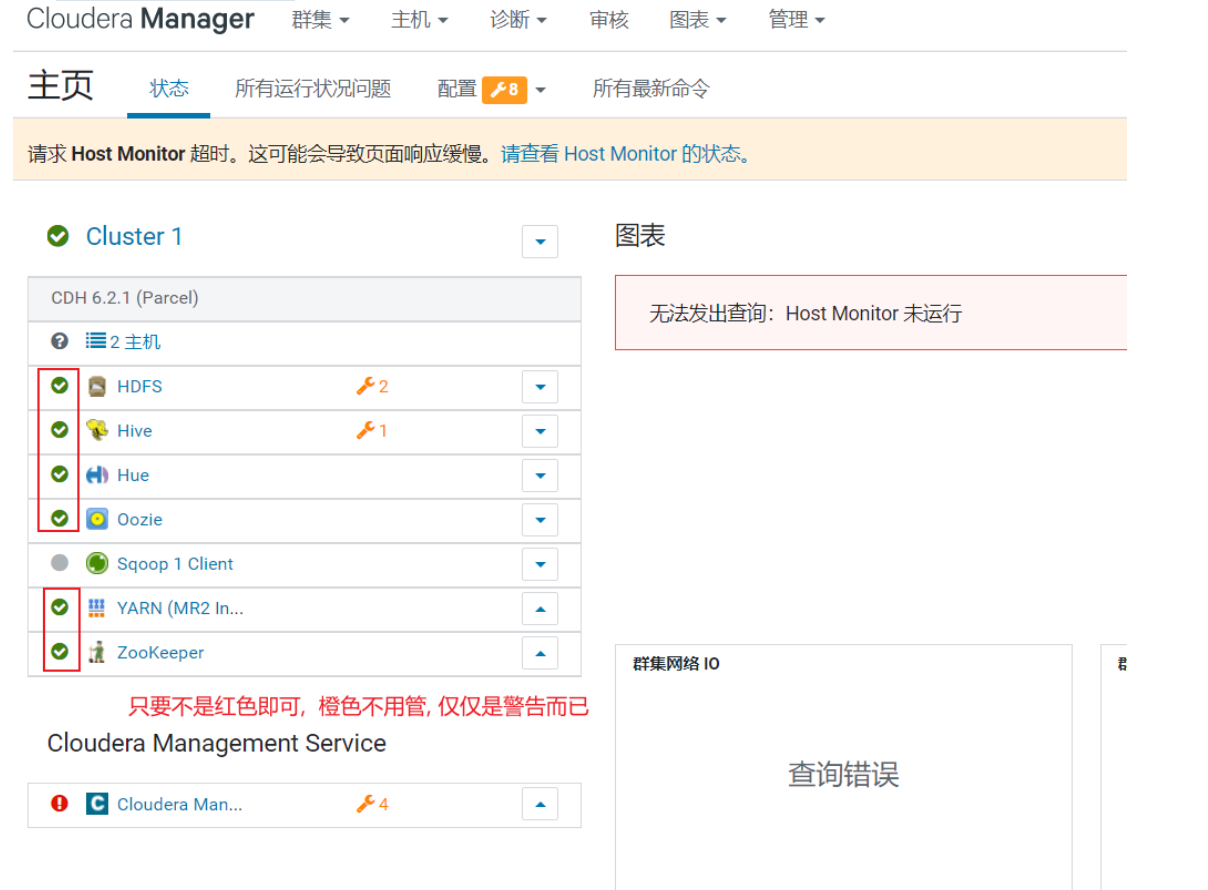Image resolution: width=1208 pixels, height=890 pixels.
Task: Click the red error icon for Cloudera Management Service
Action: (x=60, y=803)
